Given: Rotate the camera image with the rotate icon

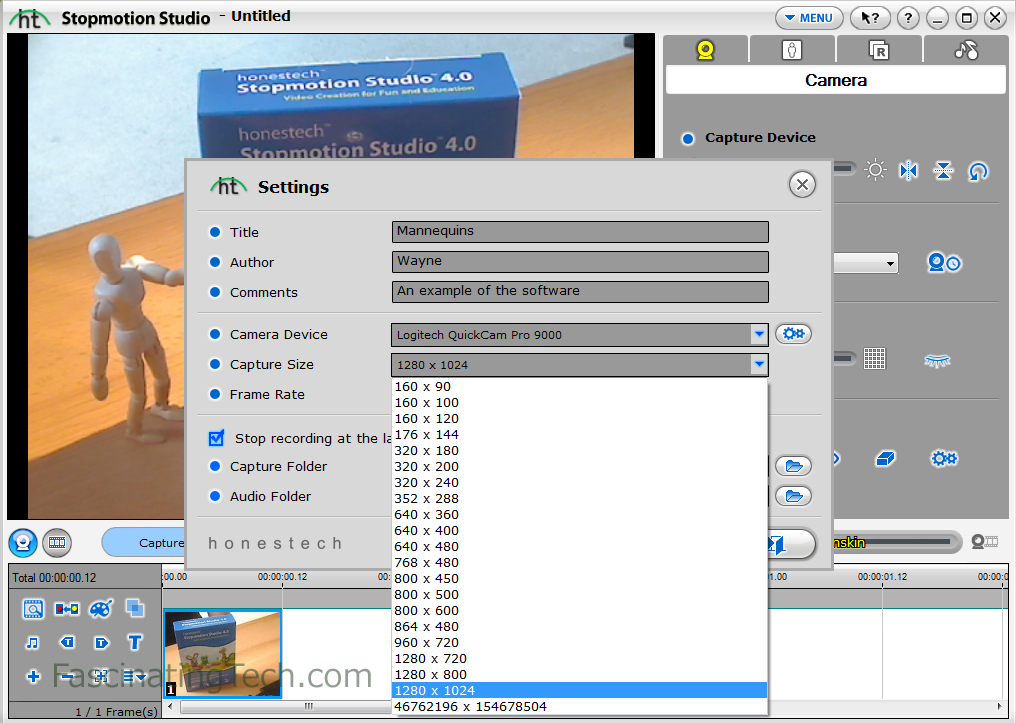Looking at the screenshot, I should pyautogui.click(x=978, y=171).
